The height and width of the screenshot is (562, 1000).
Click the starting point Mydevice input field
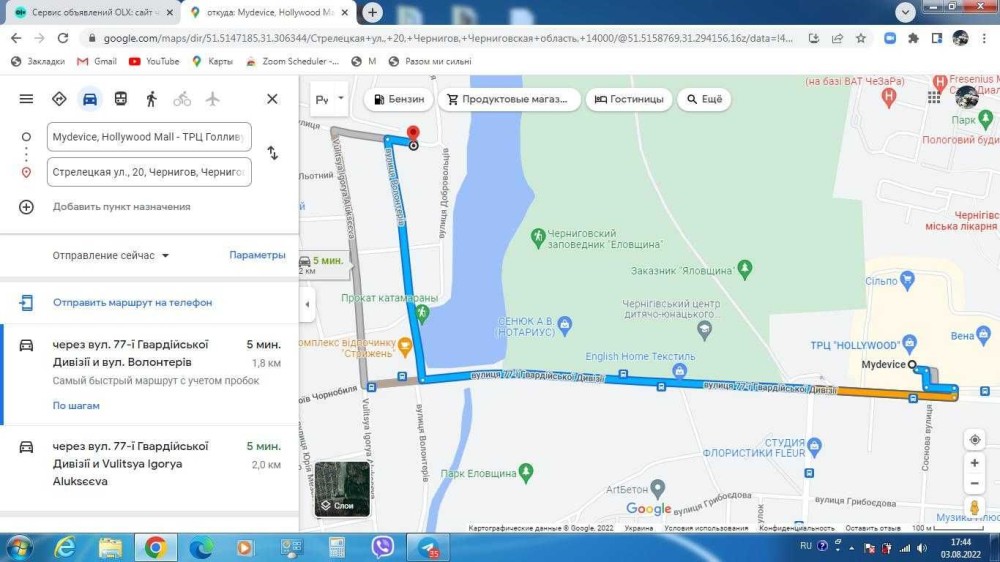148,137
